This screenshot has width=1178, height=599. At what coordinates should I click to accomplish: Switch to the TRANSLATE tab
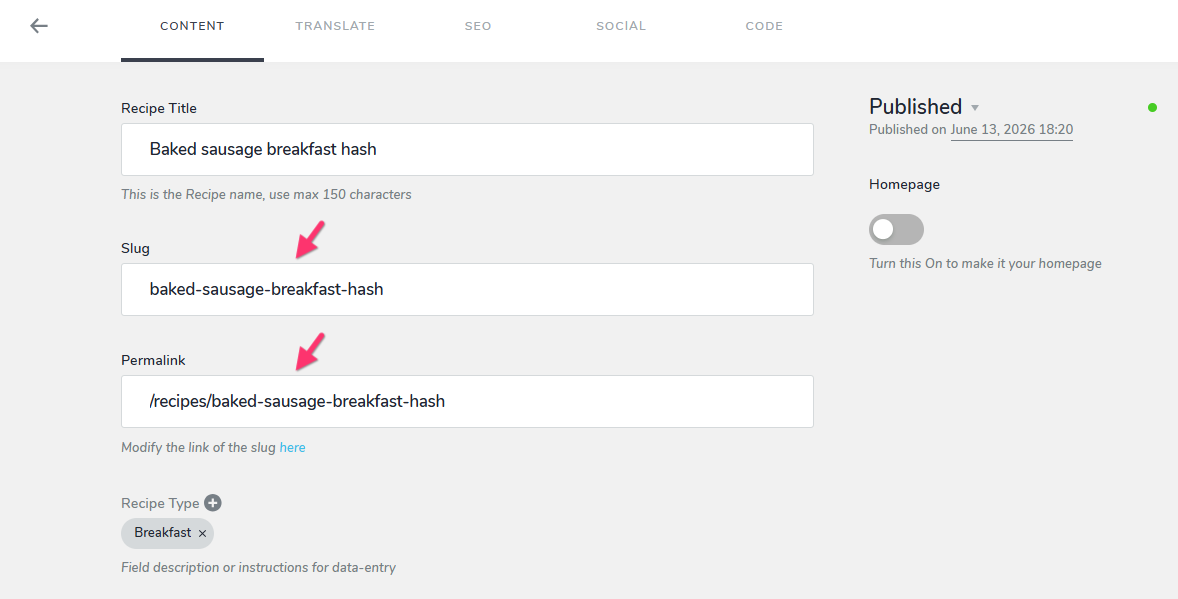[x=335, y=26]
